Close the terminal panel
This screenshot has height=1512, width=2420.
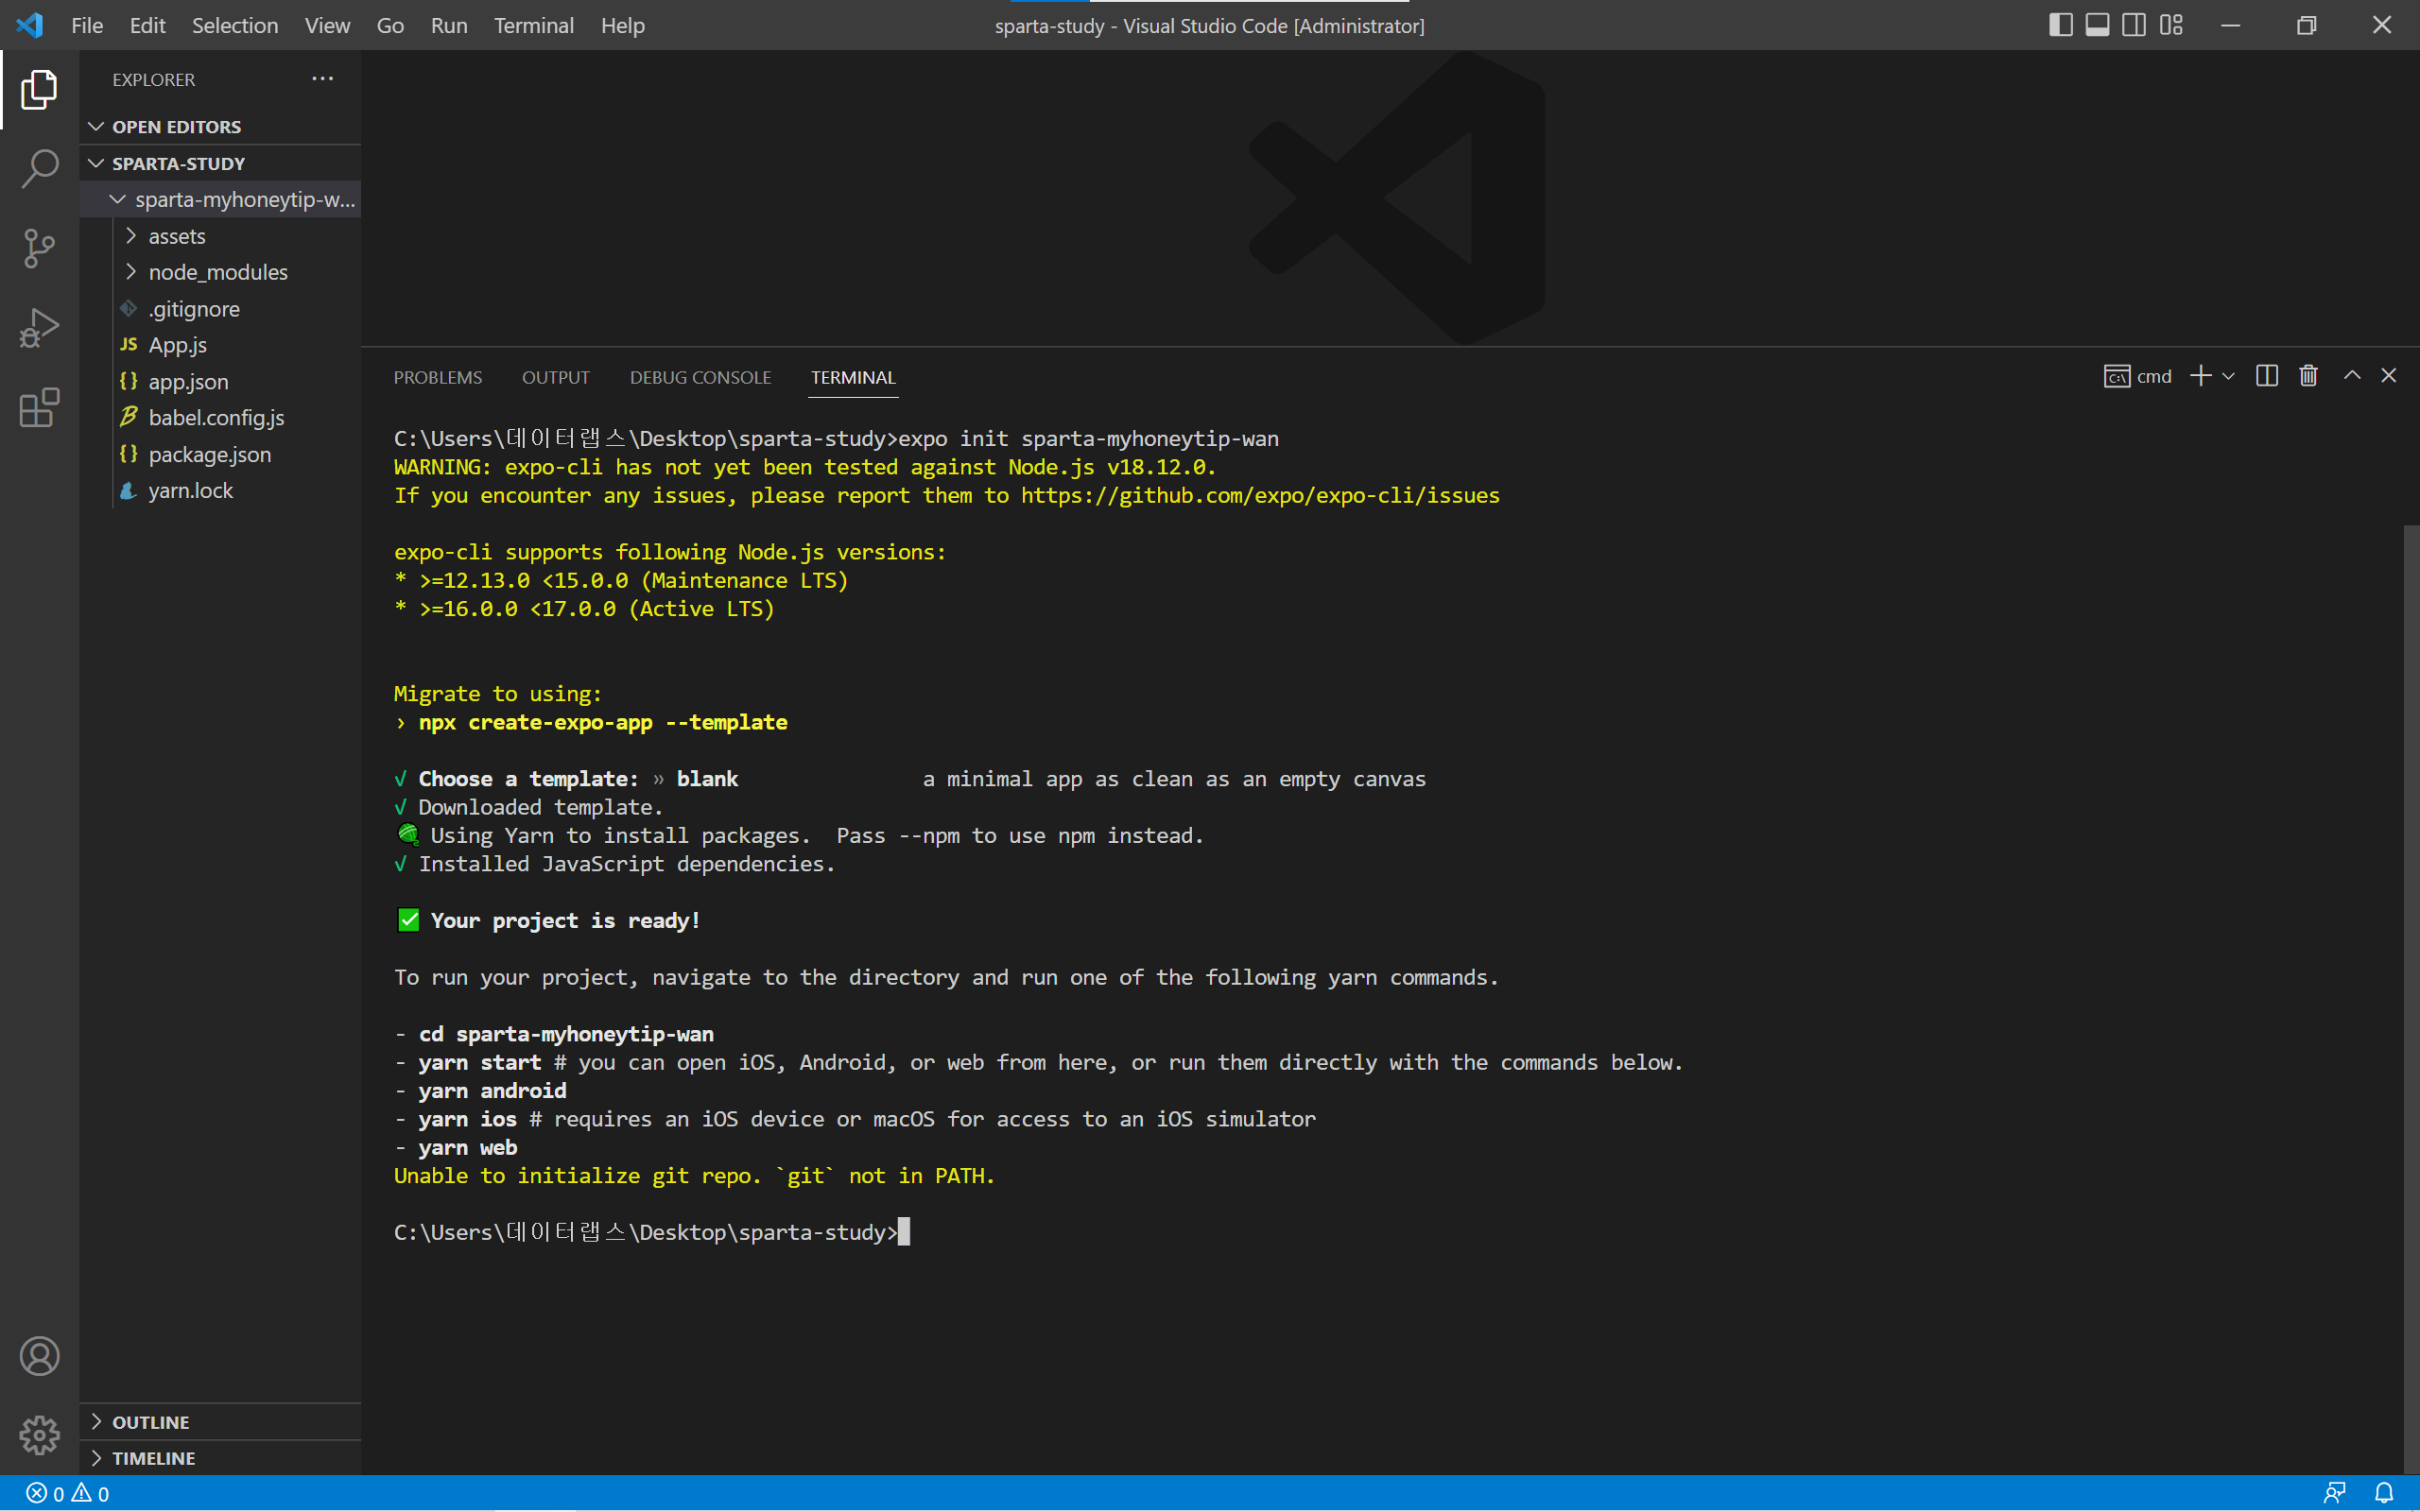coord(2389,376)
